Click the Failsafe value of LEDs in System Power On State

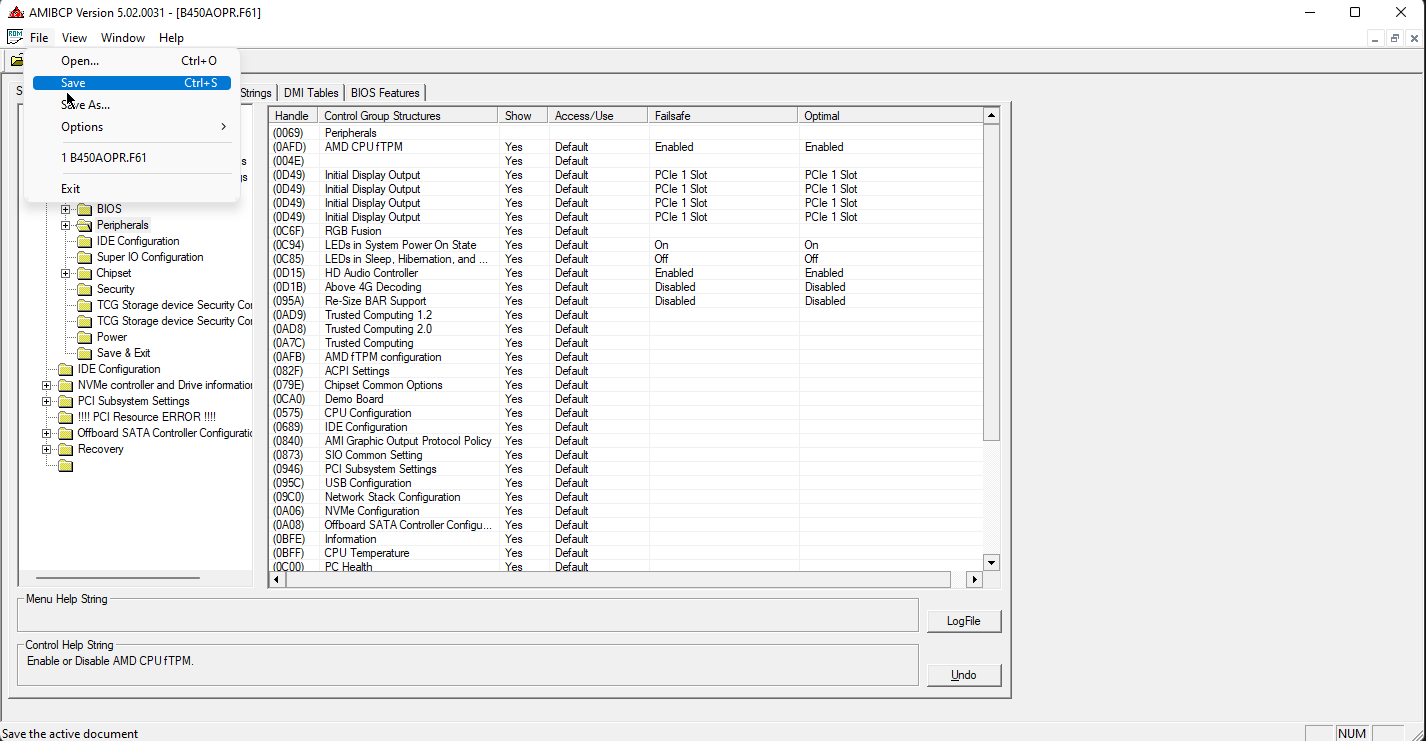coord(661,245)
